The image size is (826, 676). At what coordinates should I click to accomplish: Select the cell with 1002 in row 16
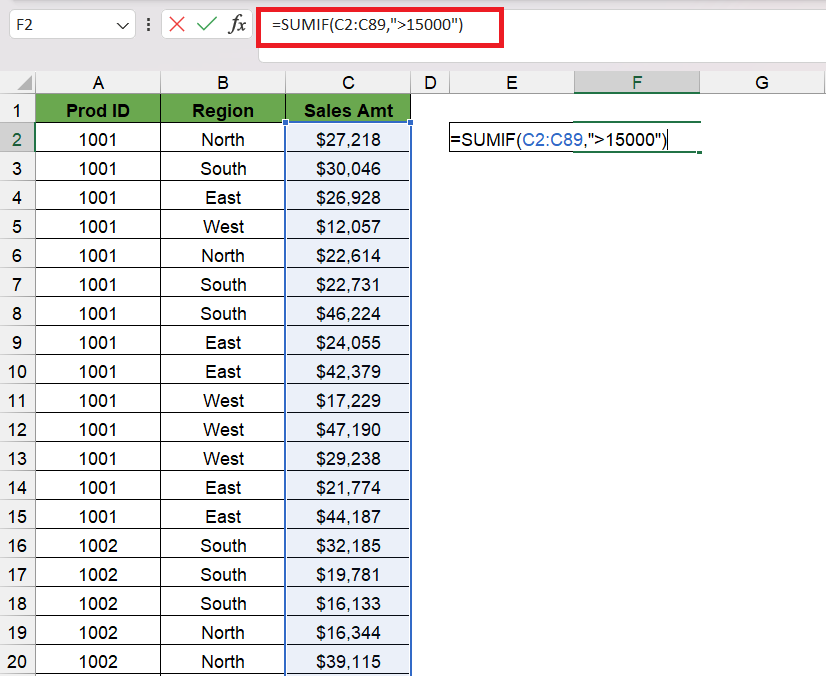click(x=98, y=545)
